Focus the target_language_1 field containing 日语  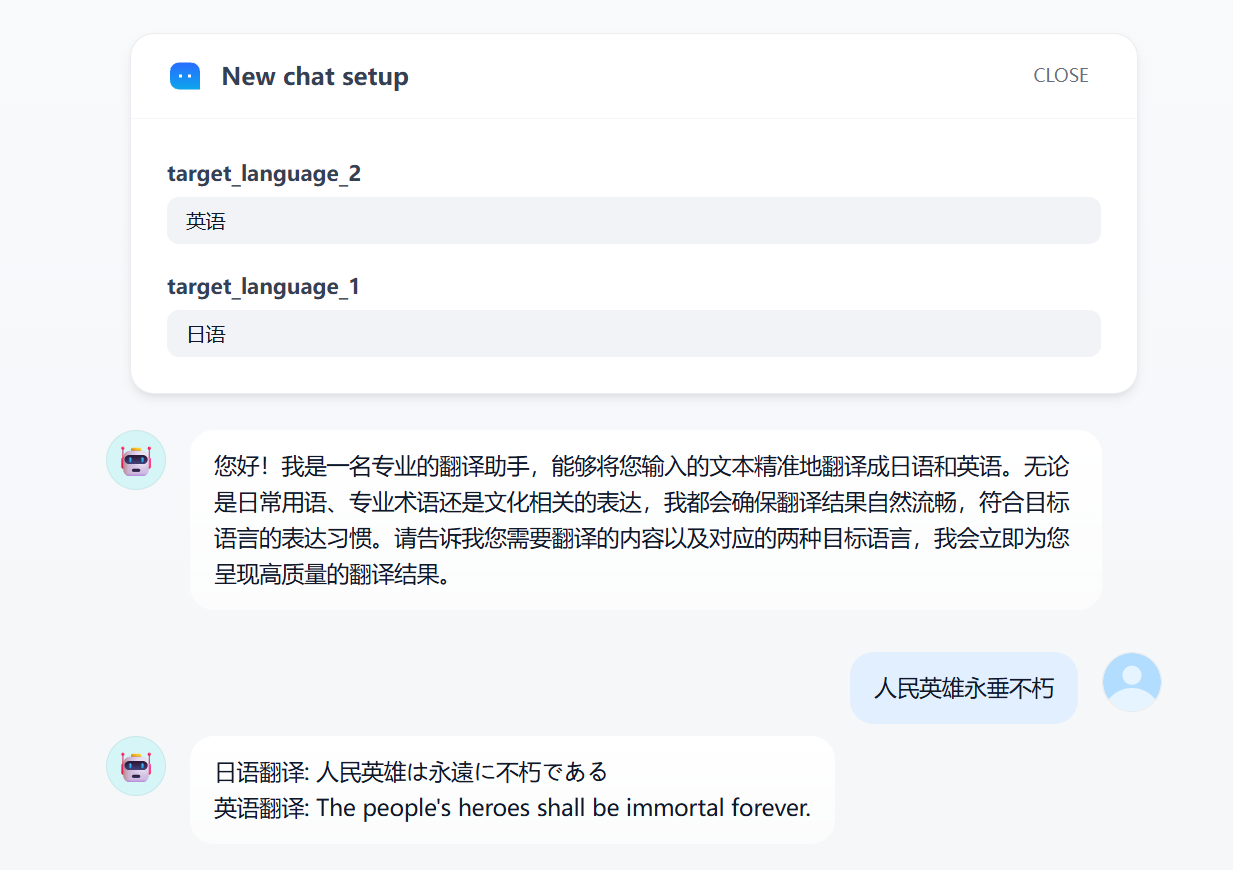coord(633,334)
